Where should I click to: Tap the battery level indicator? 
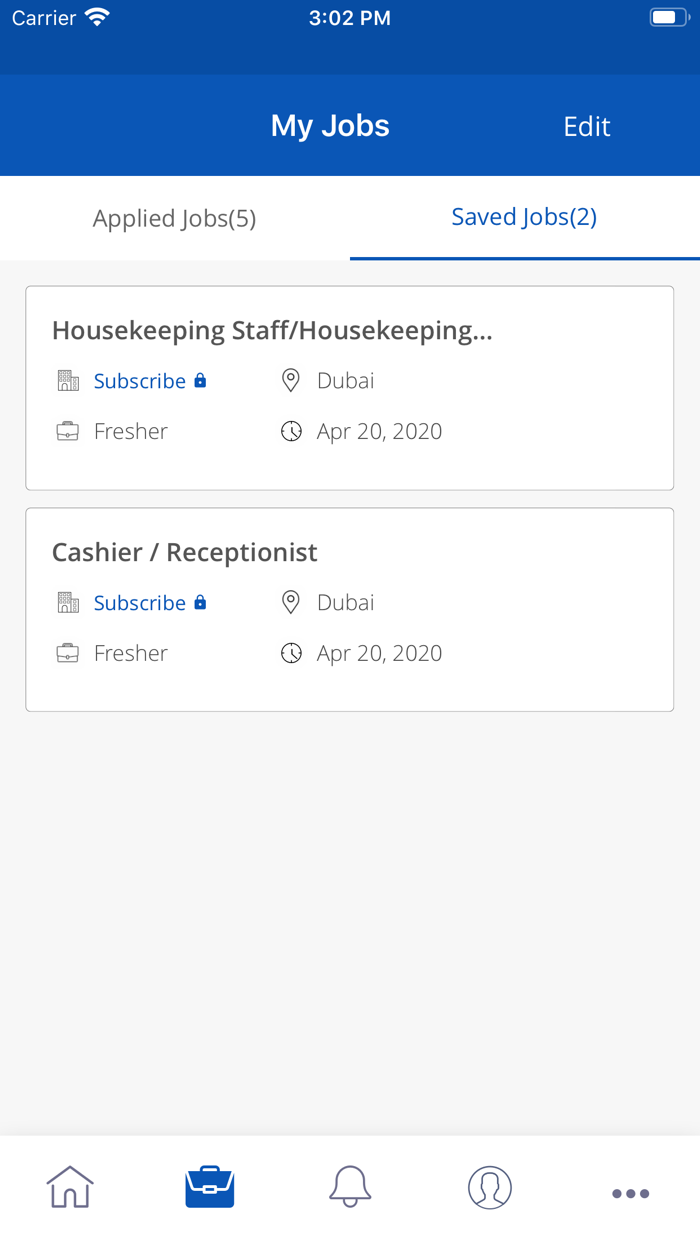tap(668, 15)
